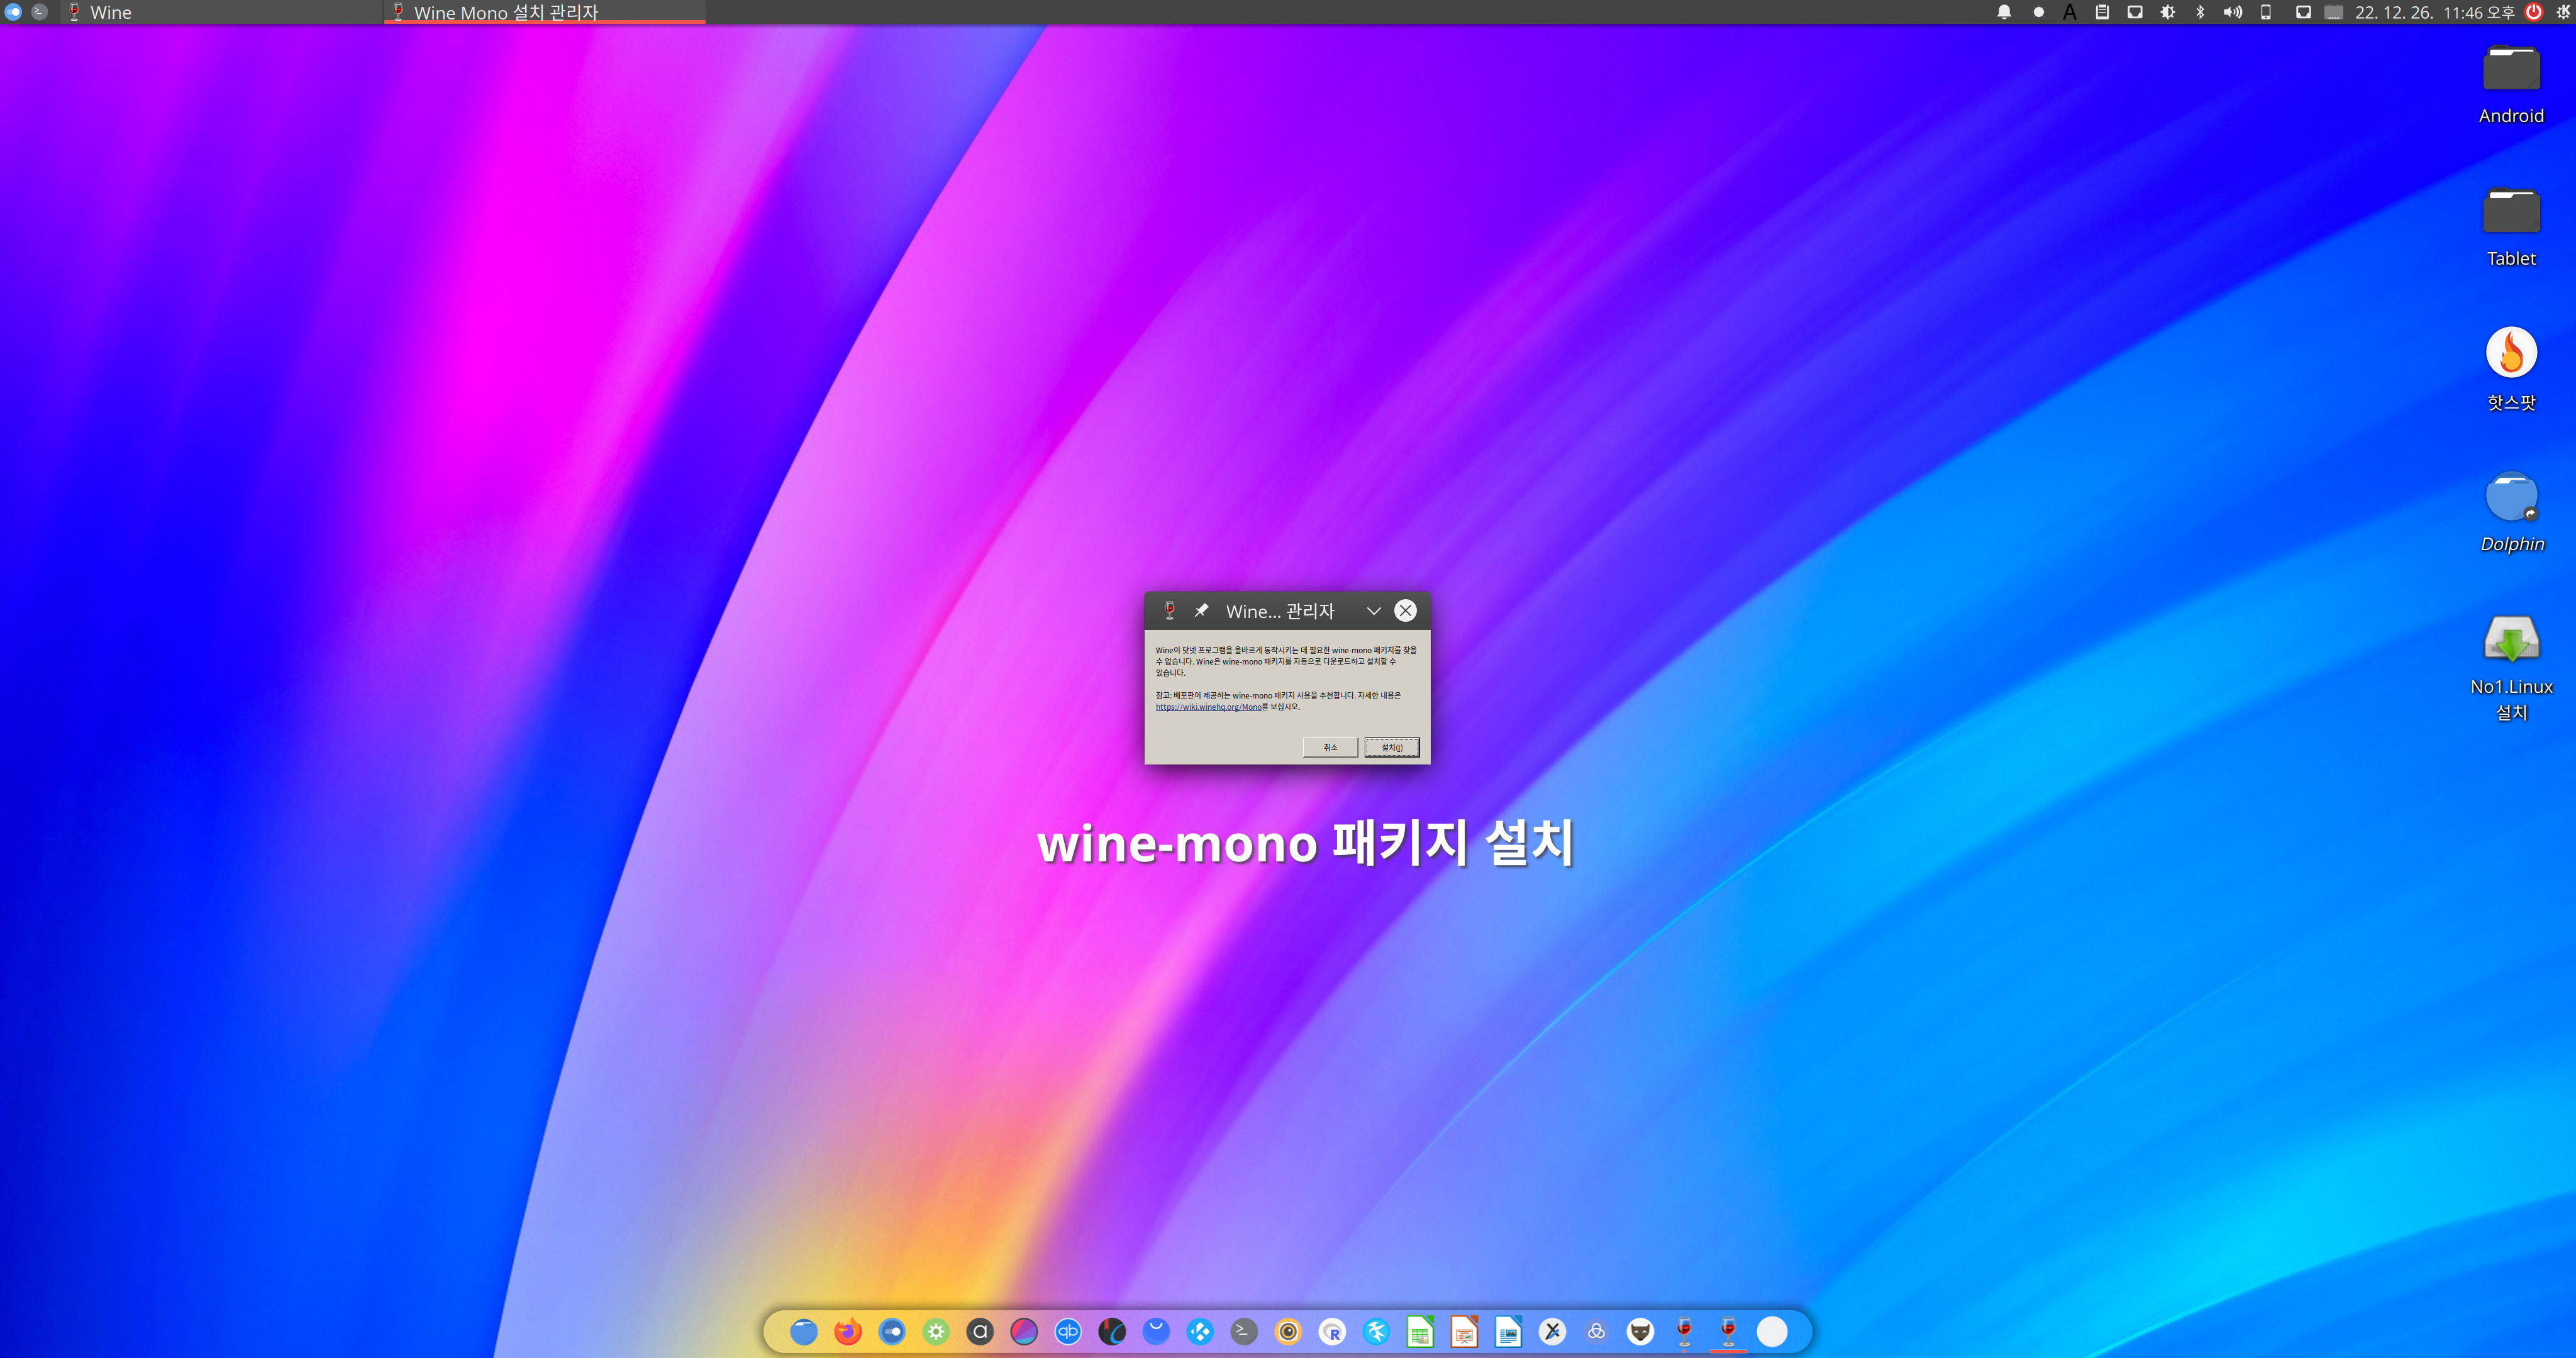This screenshot has height=1358, width=2576.
Task: Click the 취소 cancel button
Action: (1330, 747)
